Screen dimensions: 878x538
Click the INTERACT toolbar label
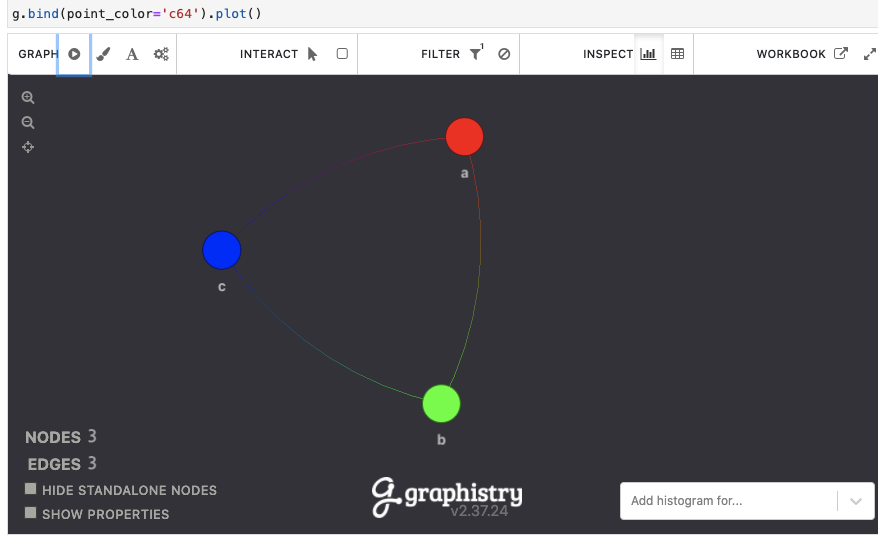point(269,54)
